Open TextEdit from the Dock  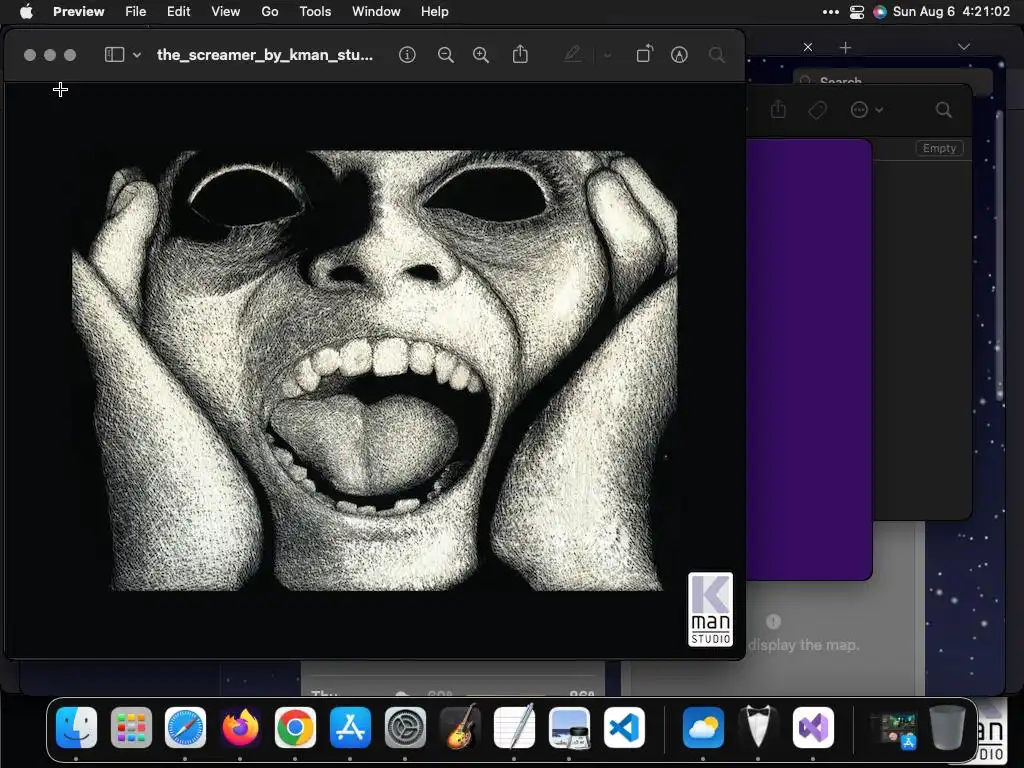(515, 726)
